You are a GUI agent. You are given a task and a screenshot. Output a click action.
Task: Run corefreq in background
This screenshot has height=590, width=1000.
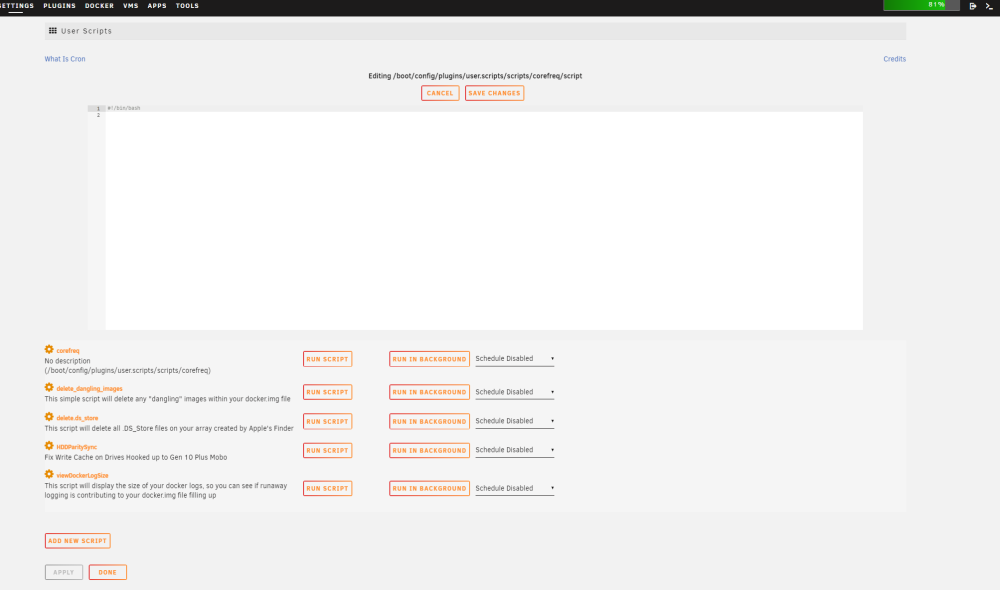(429, 359)
